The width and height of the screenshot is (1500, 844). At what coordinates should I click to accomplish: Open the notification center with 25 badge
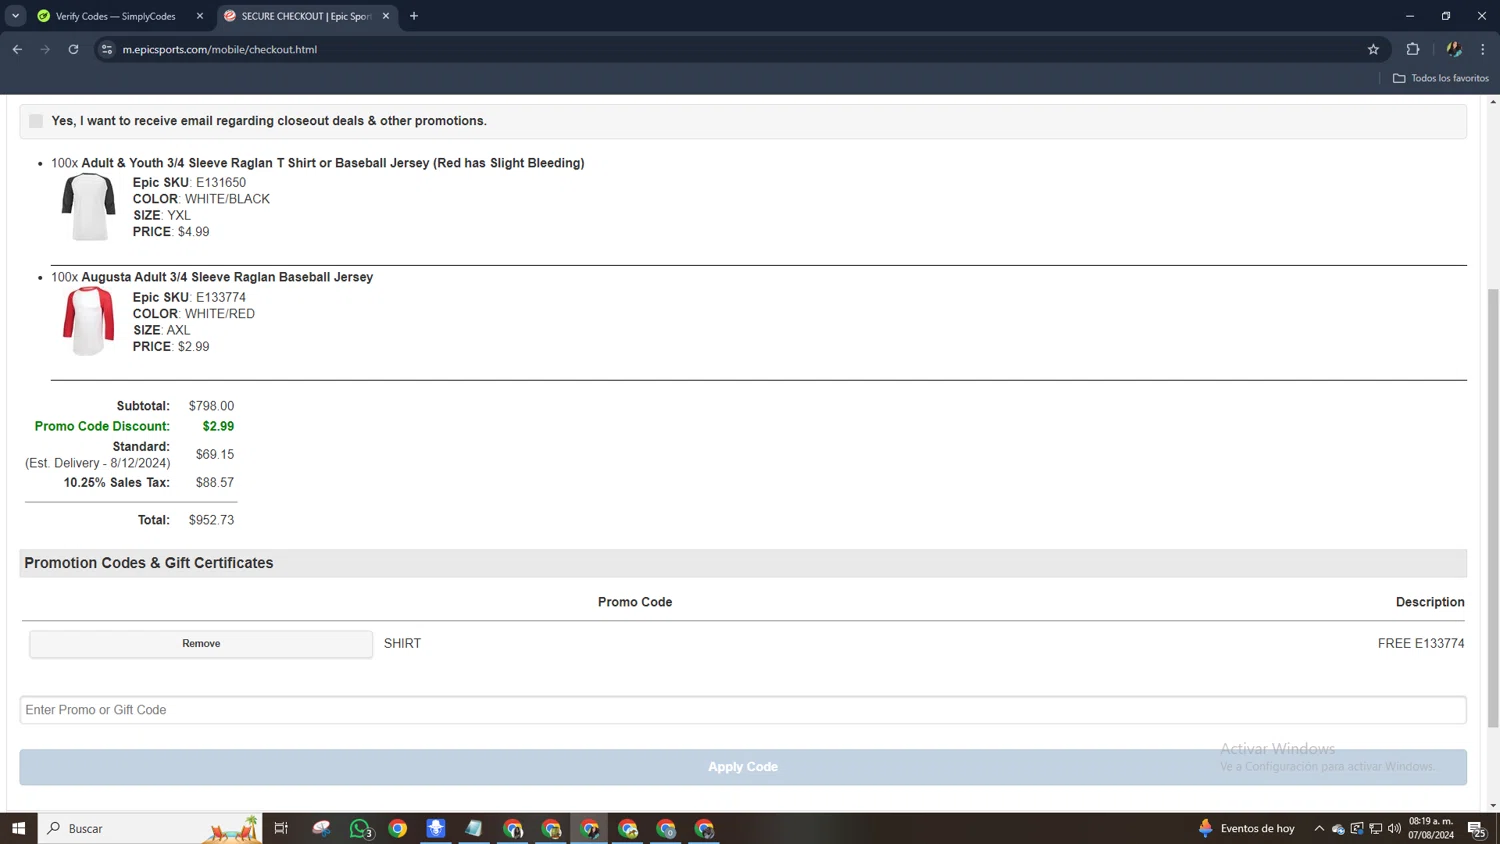1477,828
